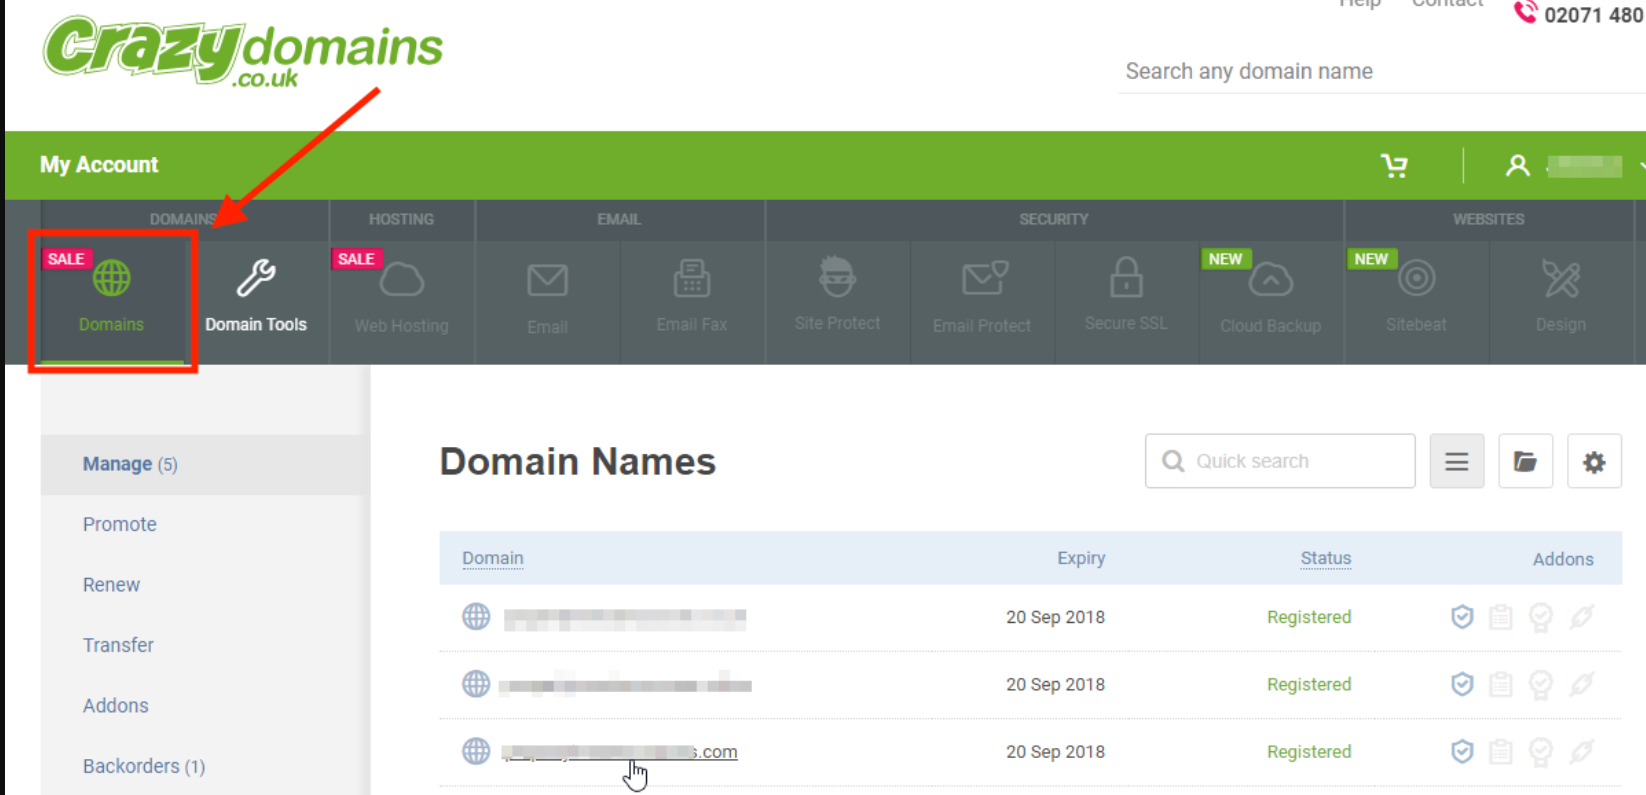Open Email Fax icon
The image size is (1646, 795).
click(692, 279)
